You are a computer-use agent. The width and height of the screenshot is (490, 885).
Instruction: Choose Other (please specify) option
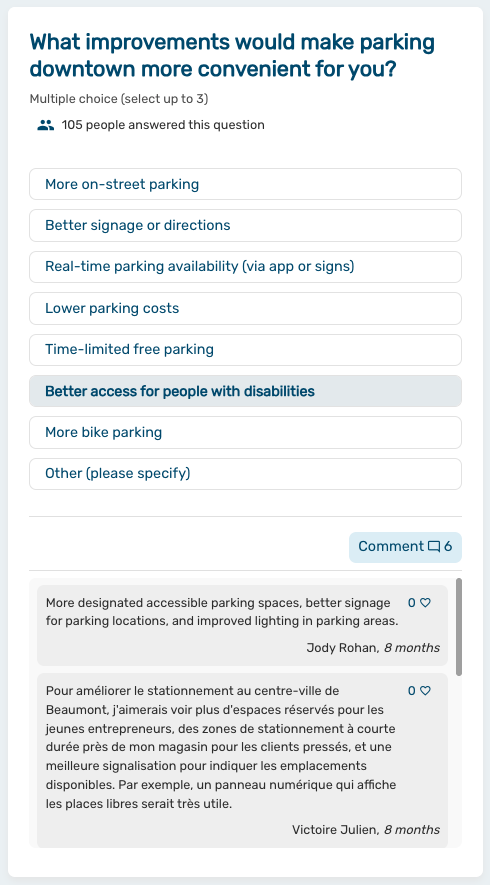pos(246,474)
